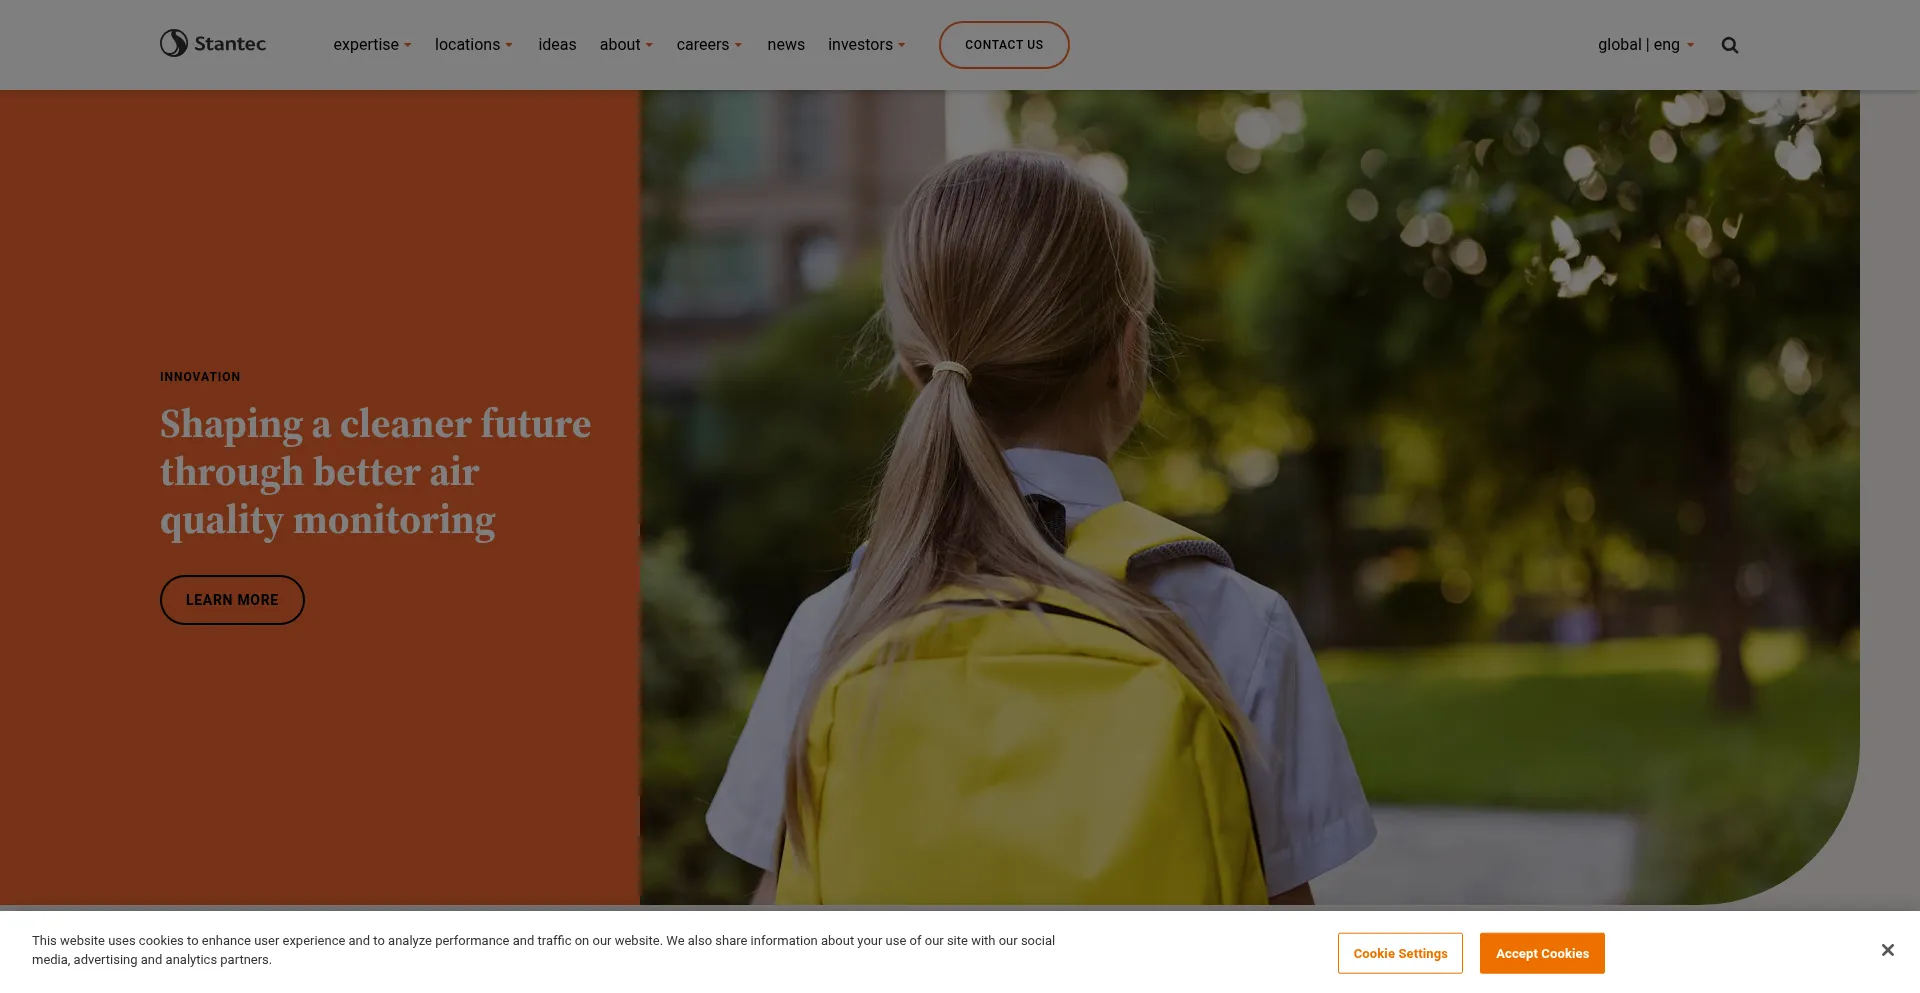Click the Innovation category label
1920x993 pixels.
tap(200, 377)
